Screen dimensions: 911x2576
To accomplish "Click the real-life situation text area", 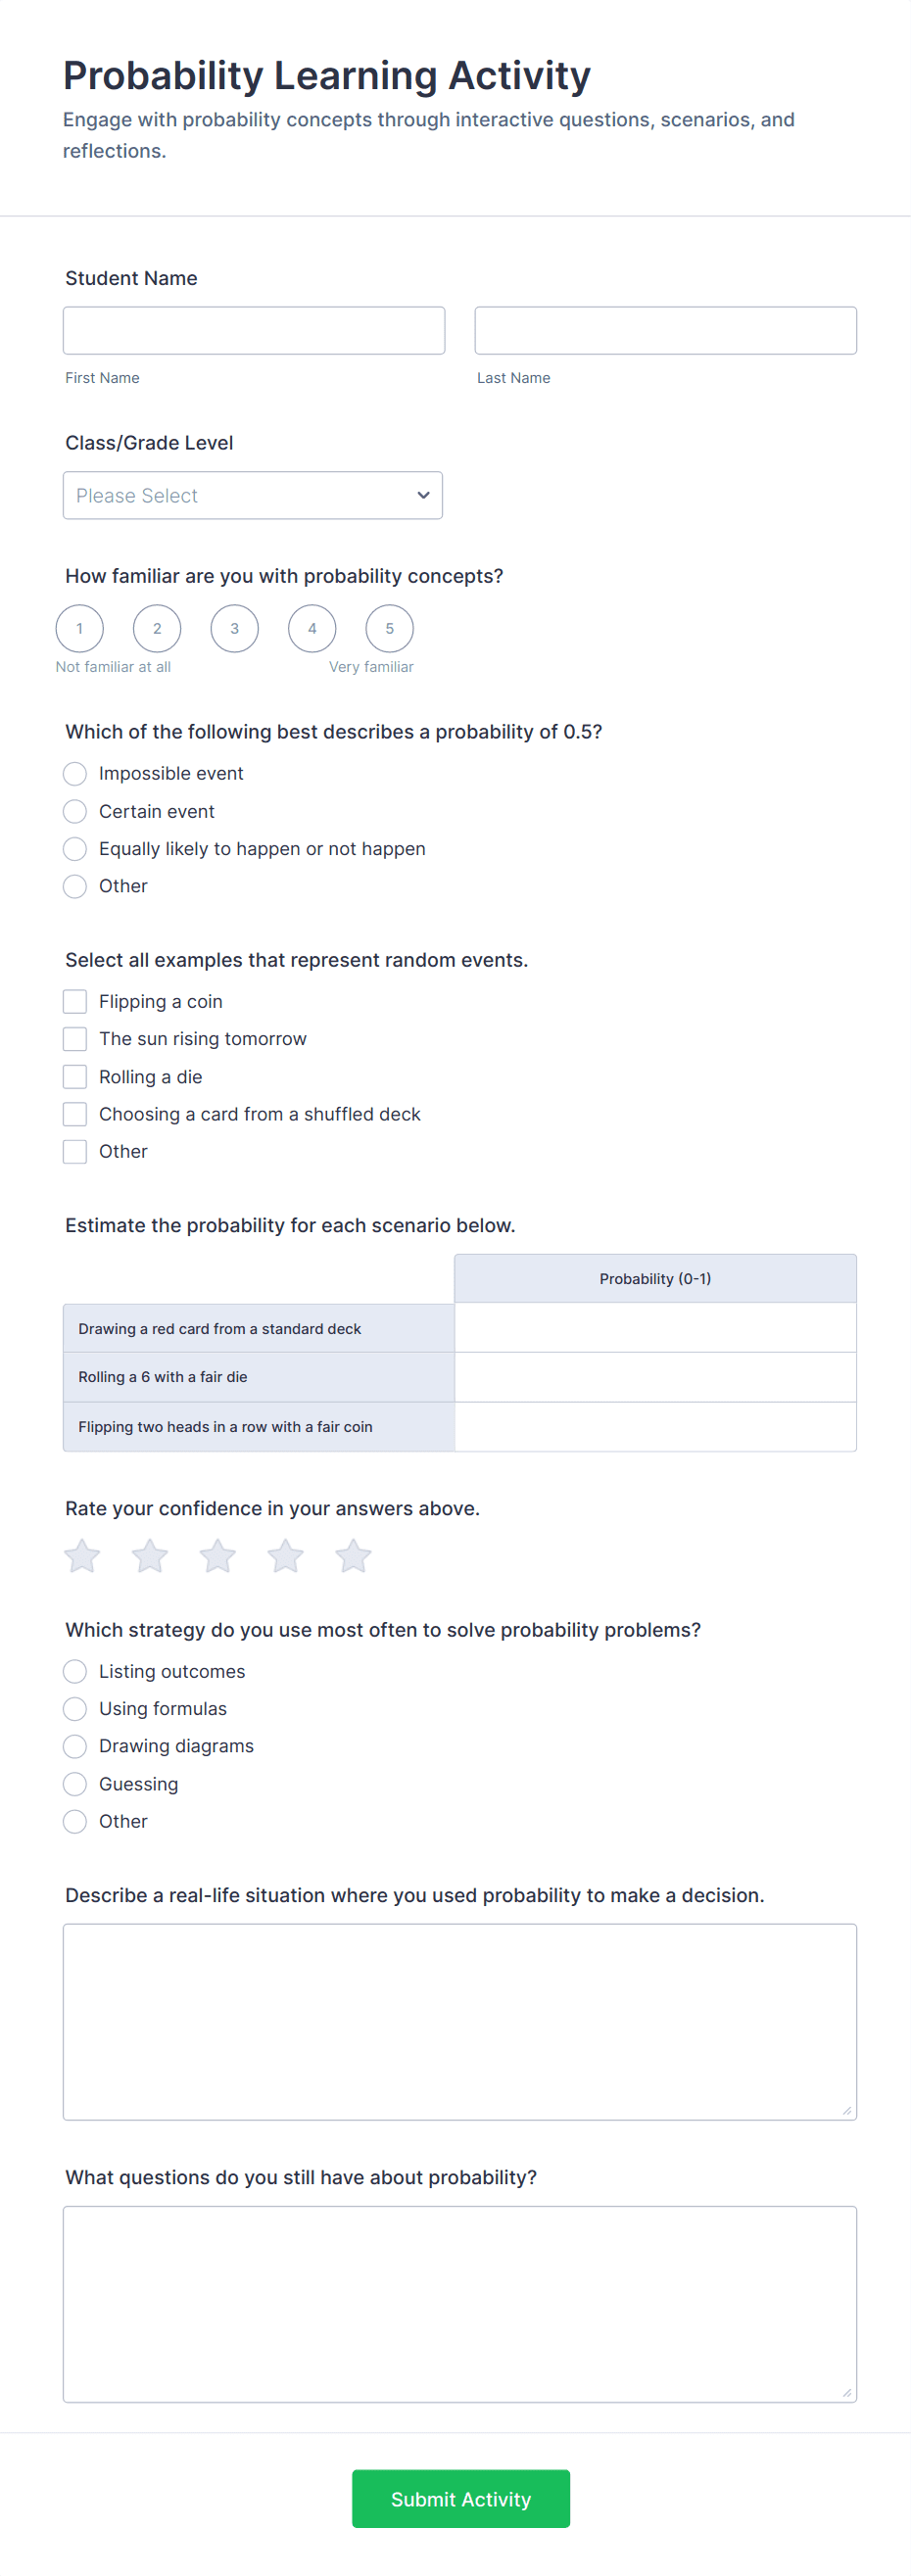I will tap(460, 2022).
